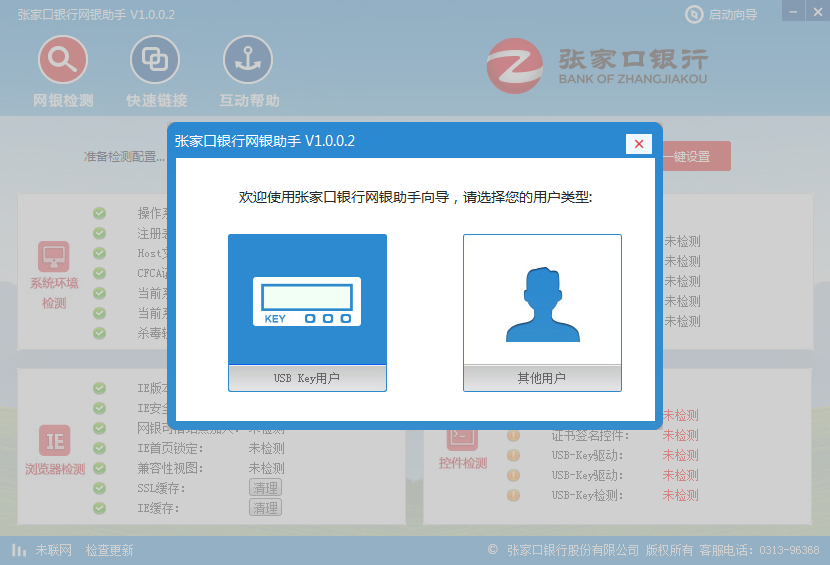This screenshot has width=830, height=565.
Task: Click green check beside IE版本 row
Action: point(100,388)
